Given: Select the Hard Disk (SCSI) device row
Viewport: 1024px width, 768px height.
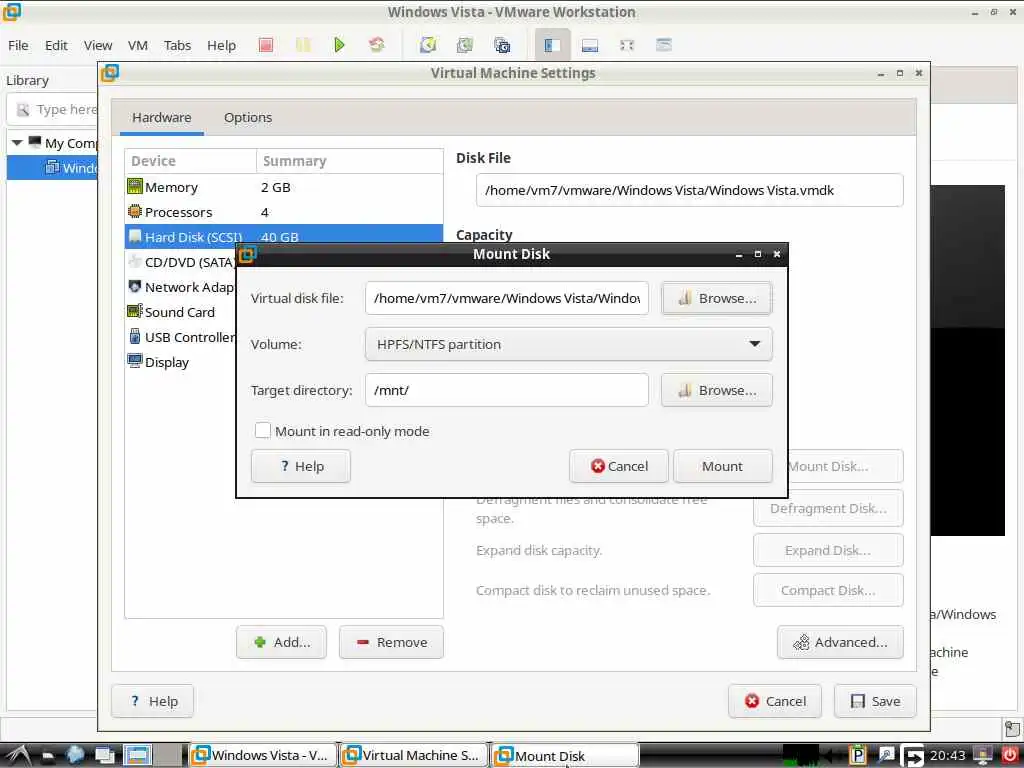Looking at the screenshot, I should pos(283,236).
